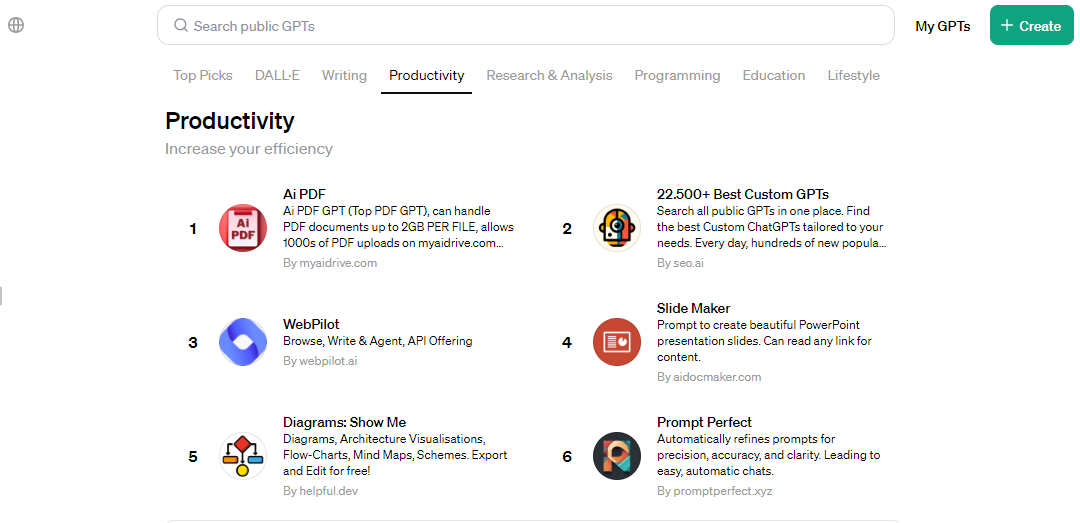1080x523 pixels.
Task: Switch to the Top Picks tab
Action: [x=203, y=75]
